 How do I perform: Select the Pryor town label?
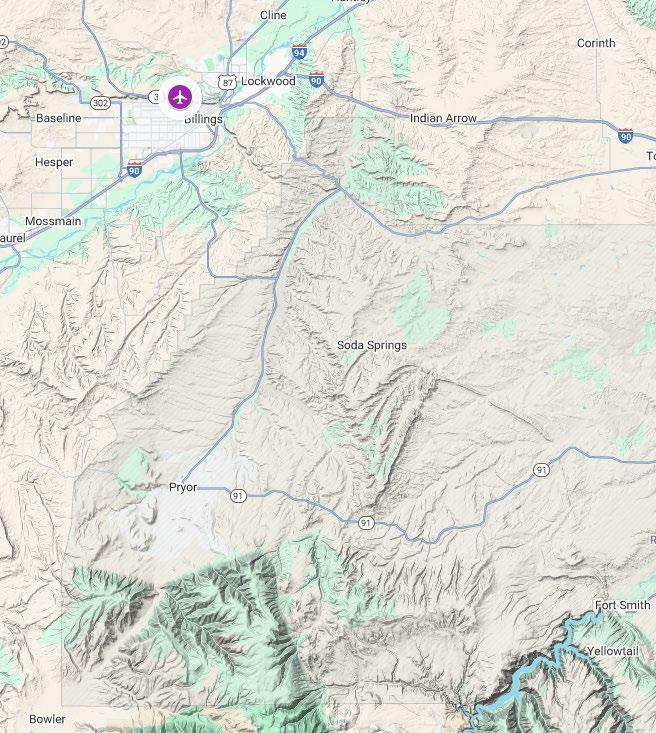click(x=183, y=487)
